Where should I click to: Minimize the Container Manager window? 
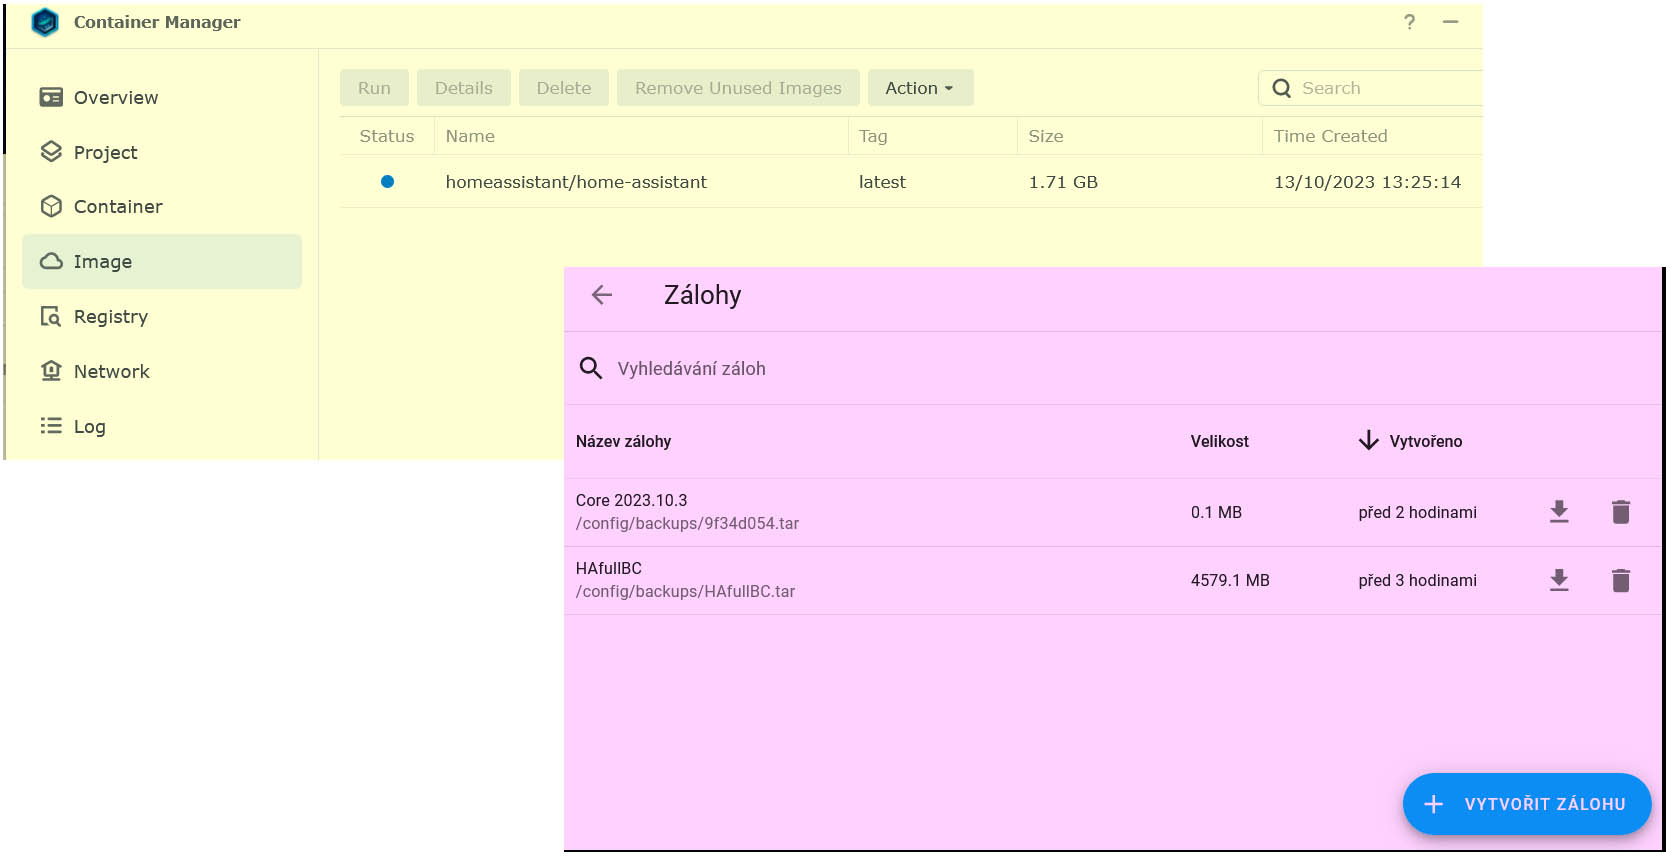click(x=1450, y=22)
